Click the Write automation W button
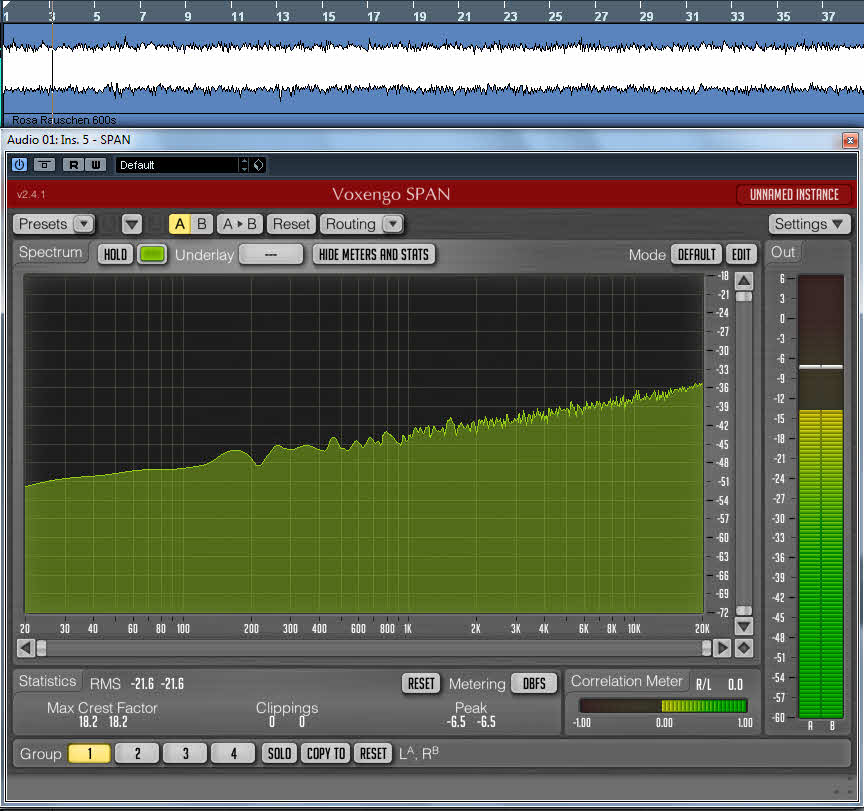 [95, 165]
